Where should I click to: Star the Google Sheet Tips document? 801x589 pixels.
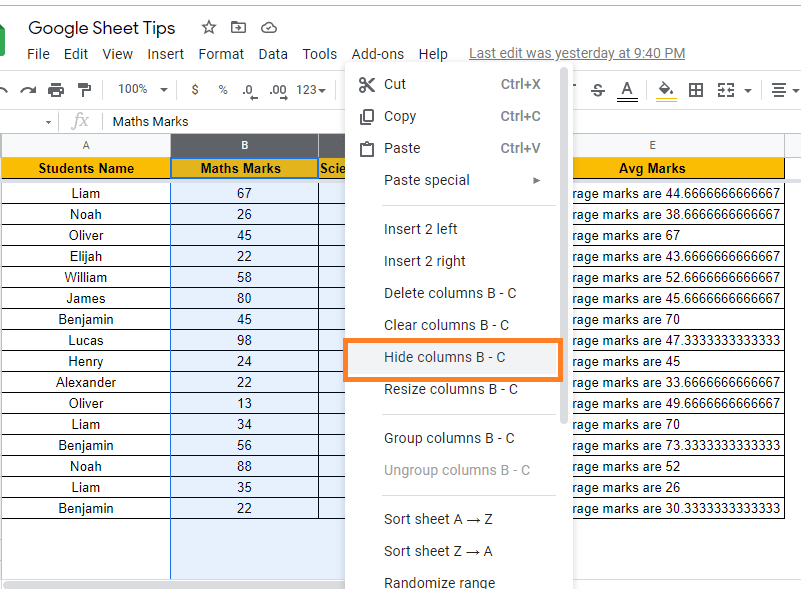coord(209,27)
